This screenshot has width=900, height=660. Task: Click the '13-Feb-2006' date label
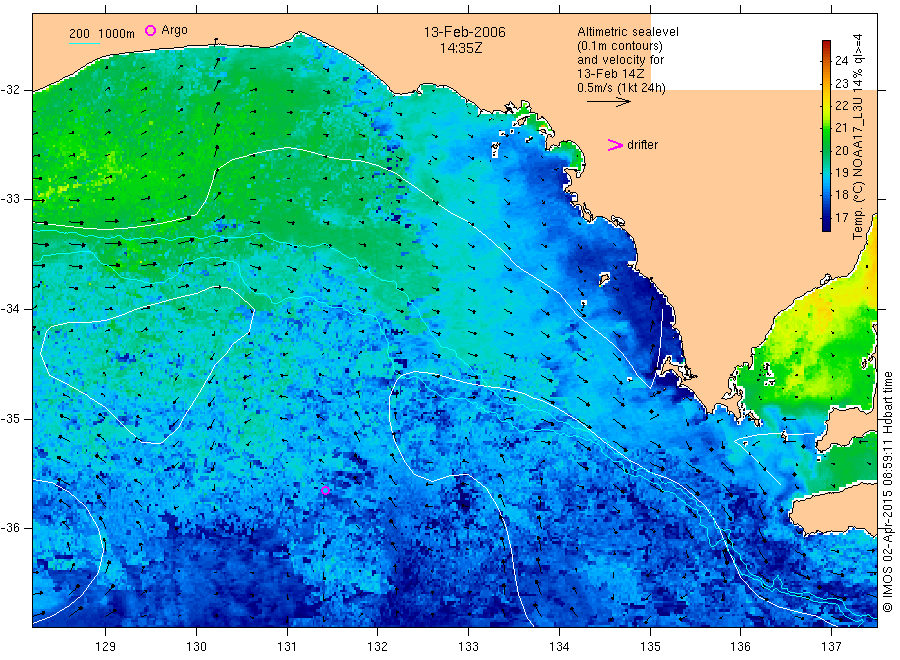(x=464, y=32)
